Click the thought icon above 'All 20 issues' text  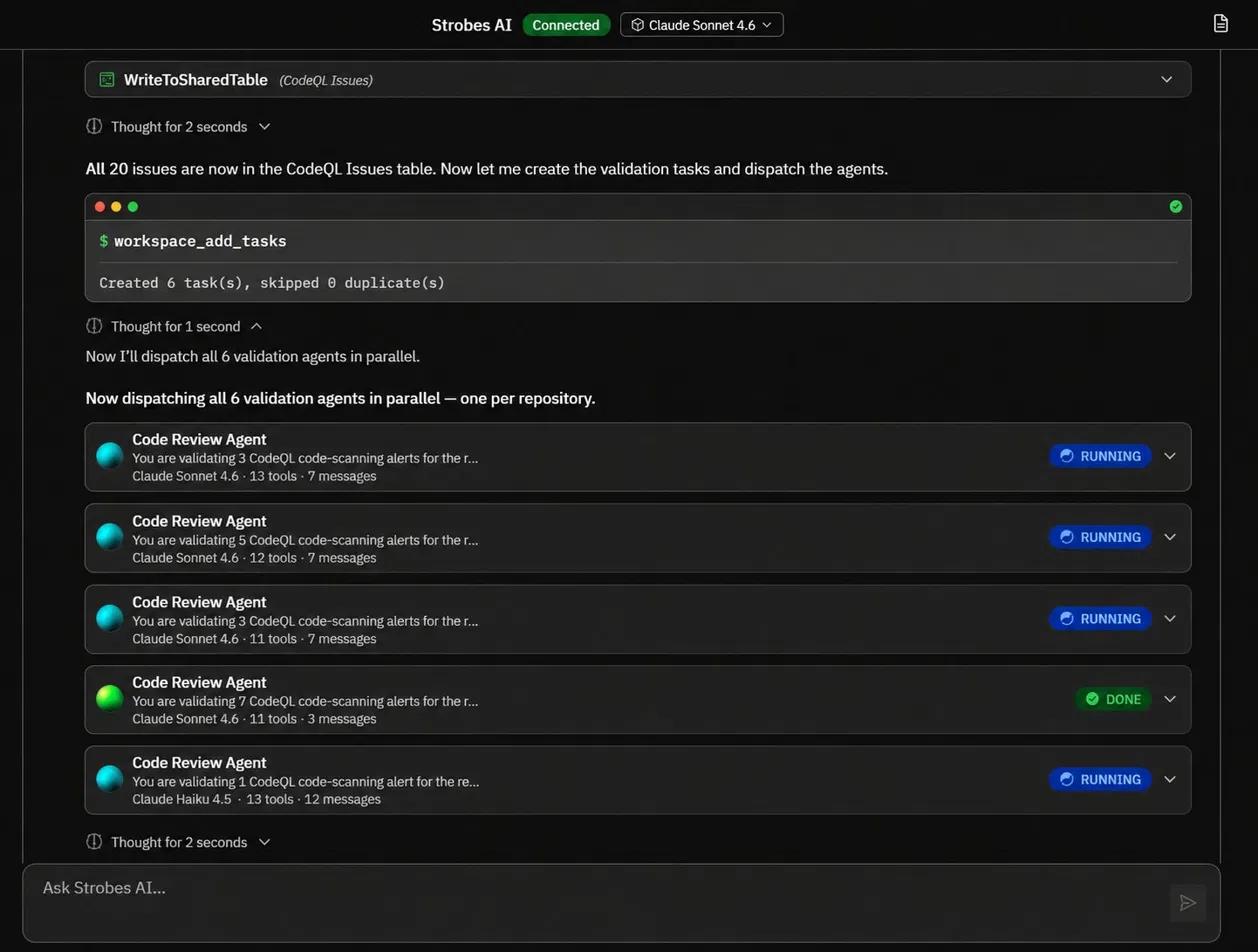[94, 127]
